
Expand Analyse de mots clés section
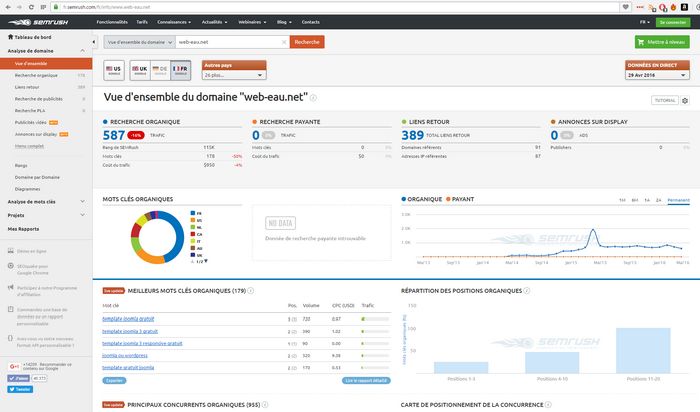tap(83, 202)
